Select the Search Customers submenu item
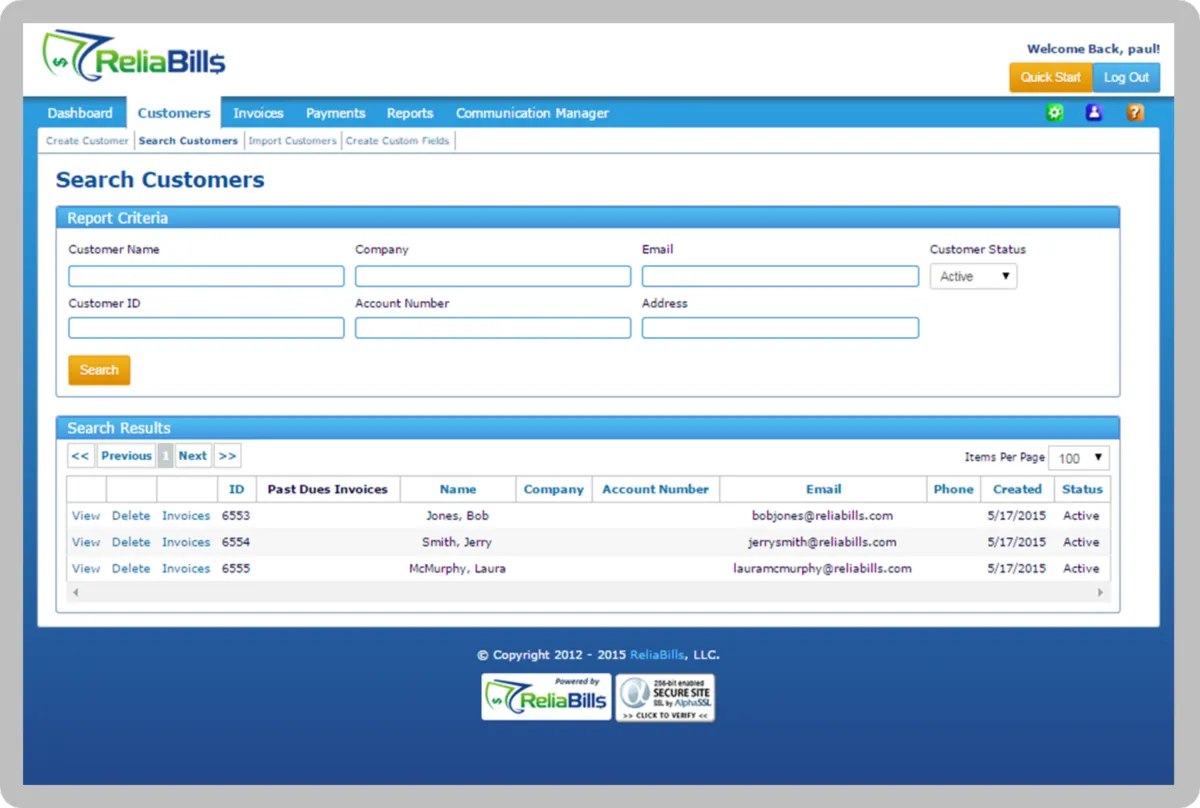 [188, 141]
